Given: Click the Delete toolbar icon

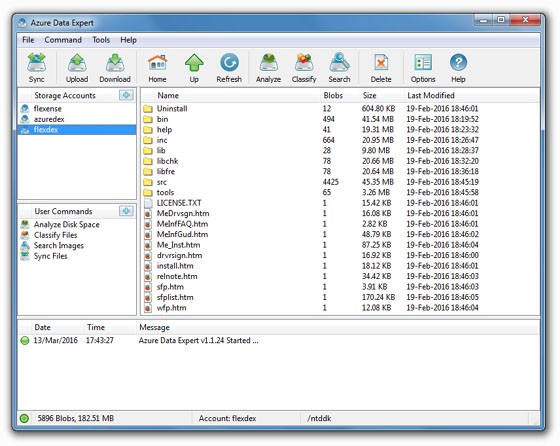Looking at the screenshot, I should point(381,68).
